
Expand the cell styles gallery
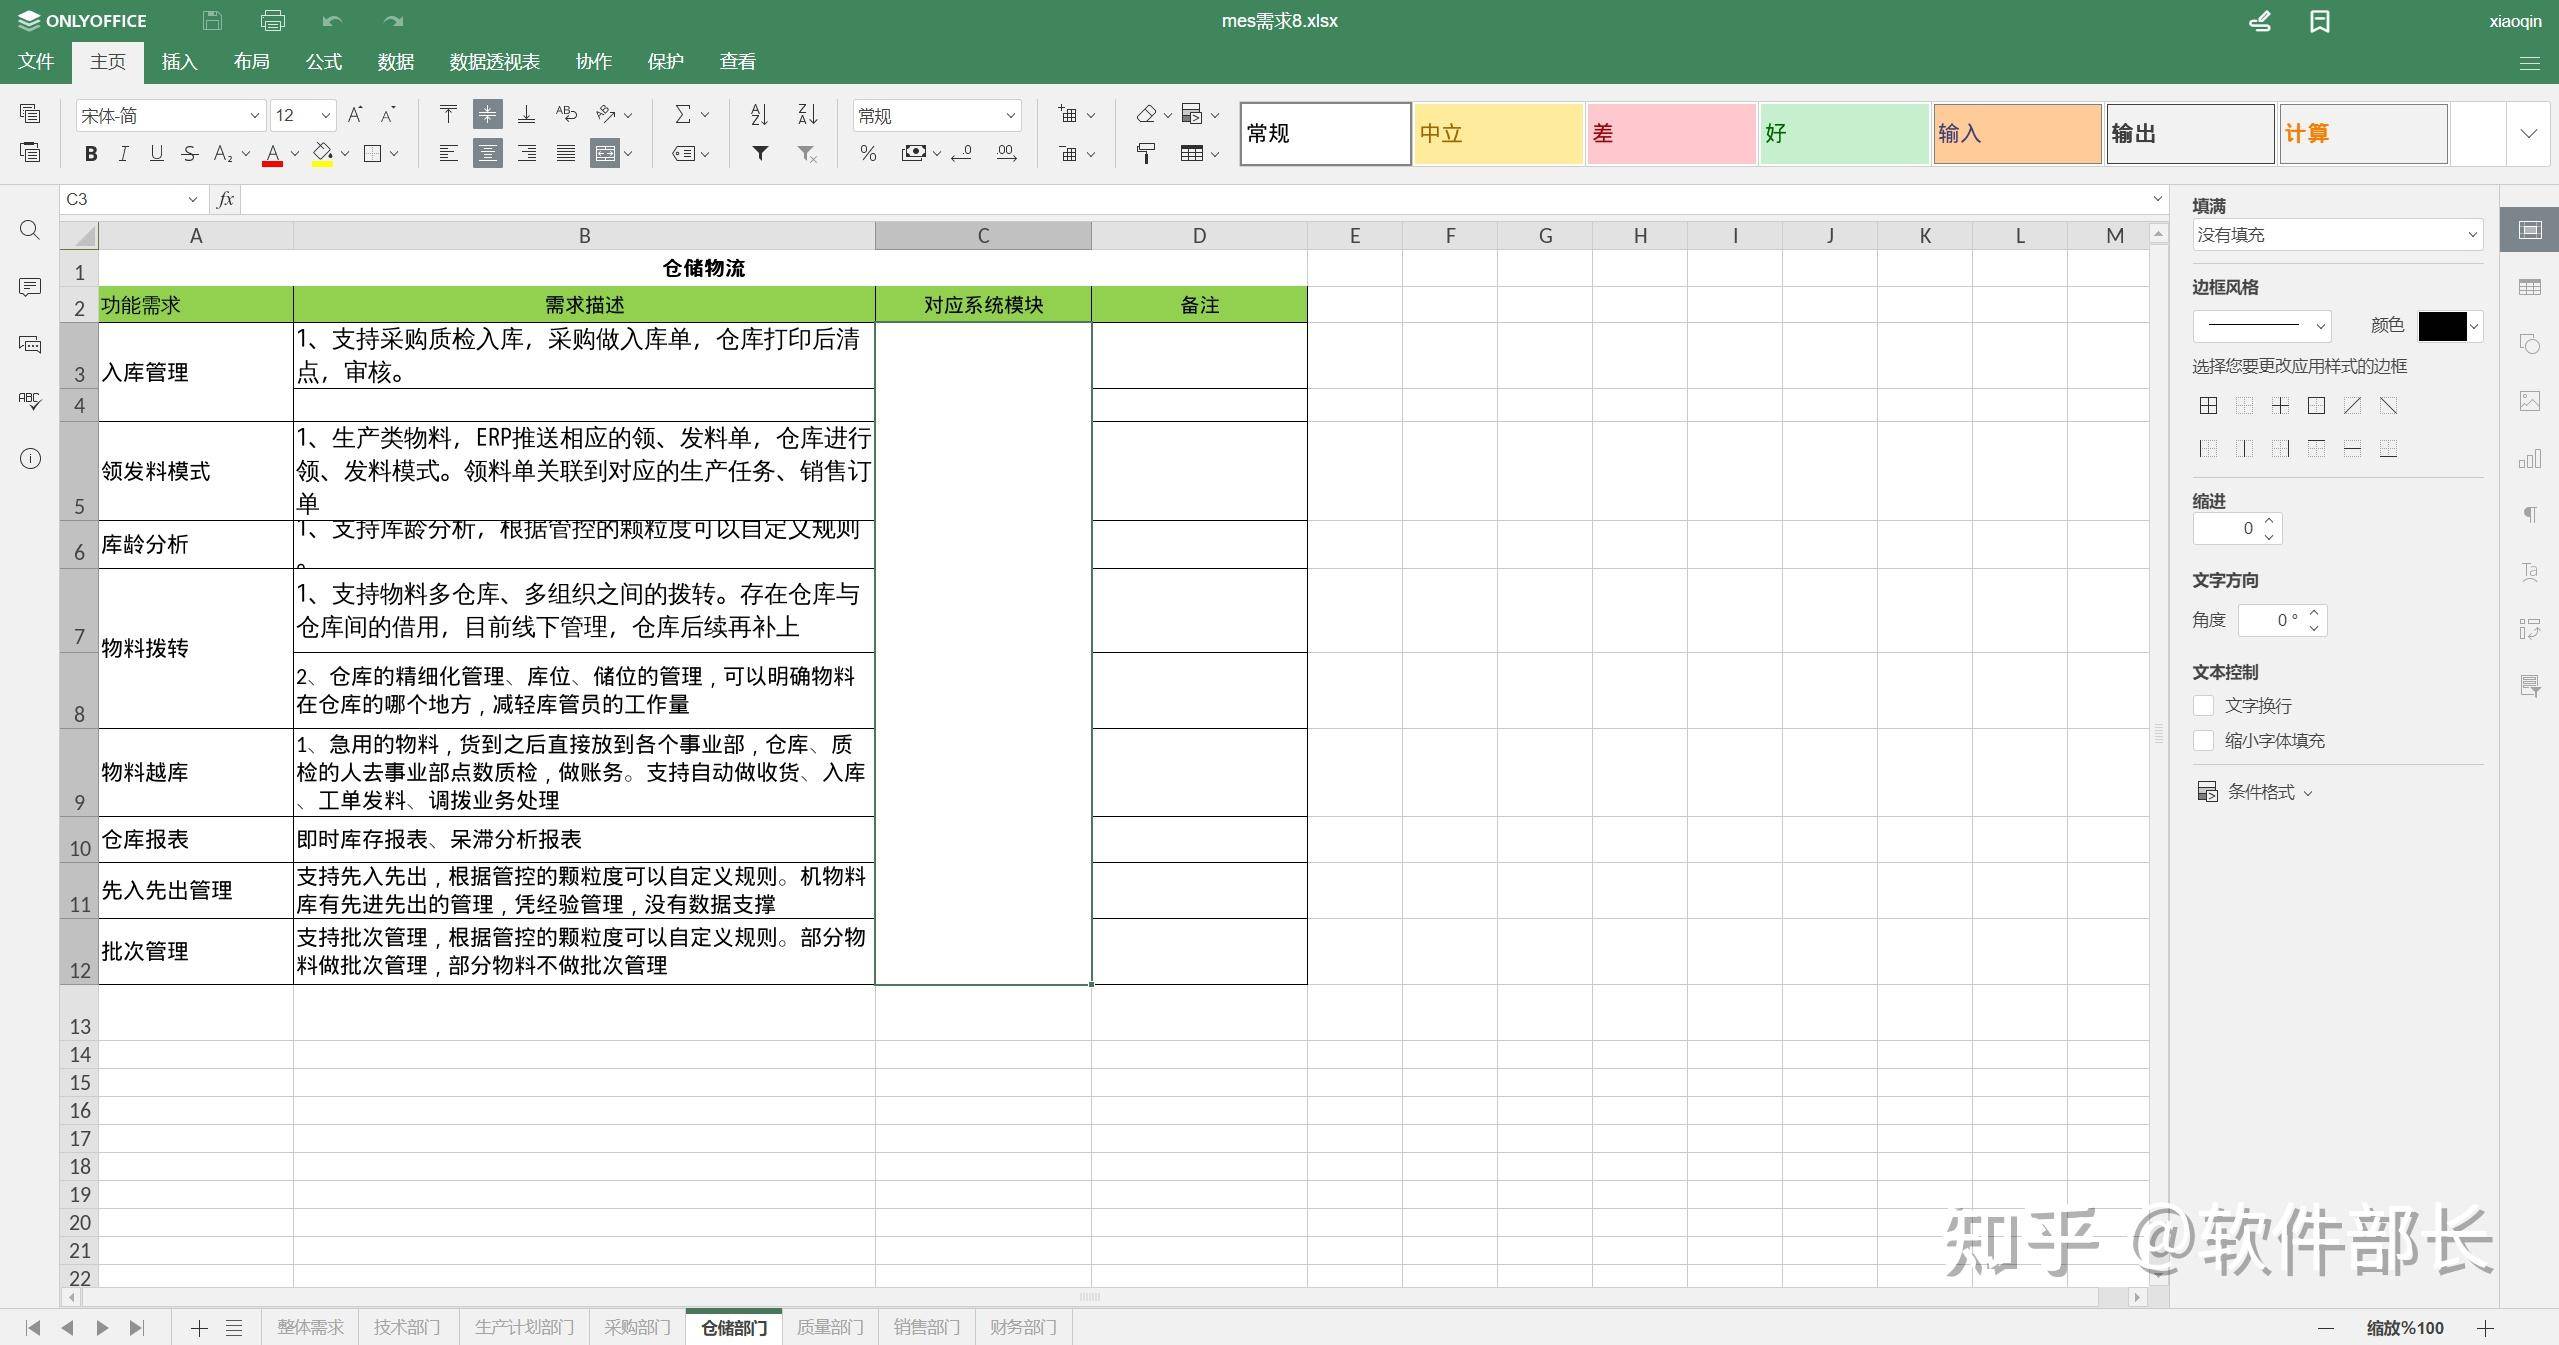2529,133
